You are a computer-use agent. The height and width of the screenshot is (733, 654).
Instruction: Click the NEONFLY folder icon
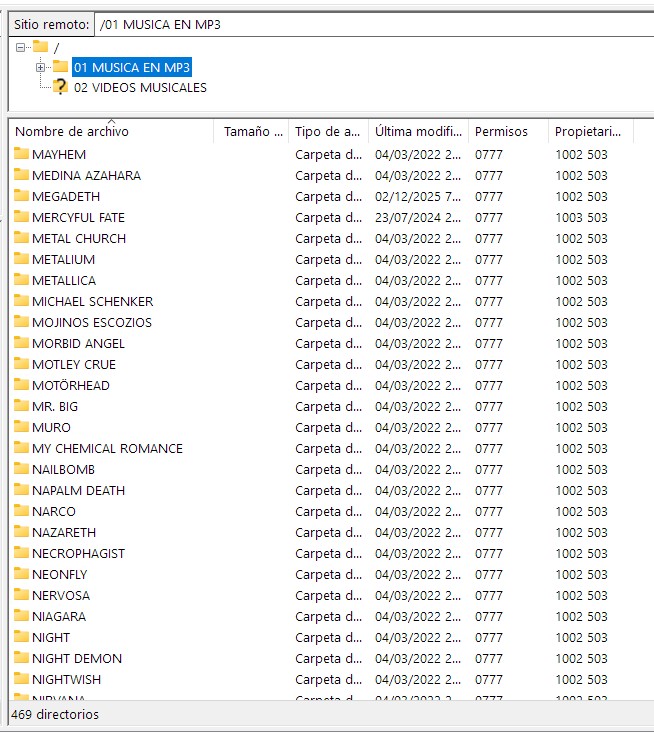22,574
